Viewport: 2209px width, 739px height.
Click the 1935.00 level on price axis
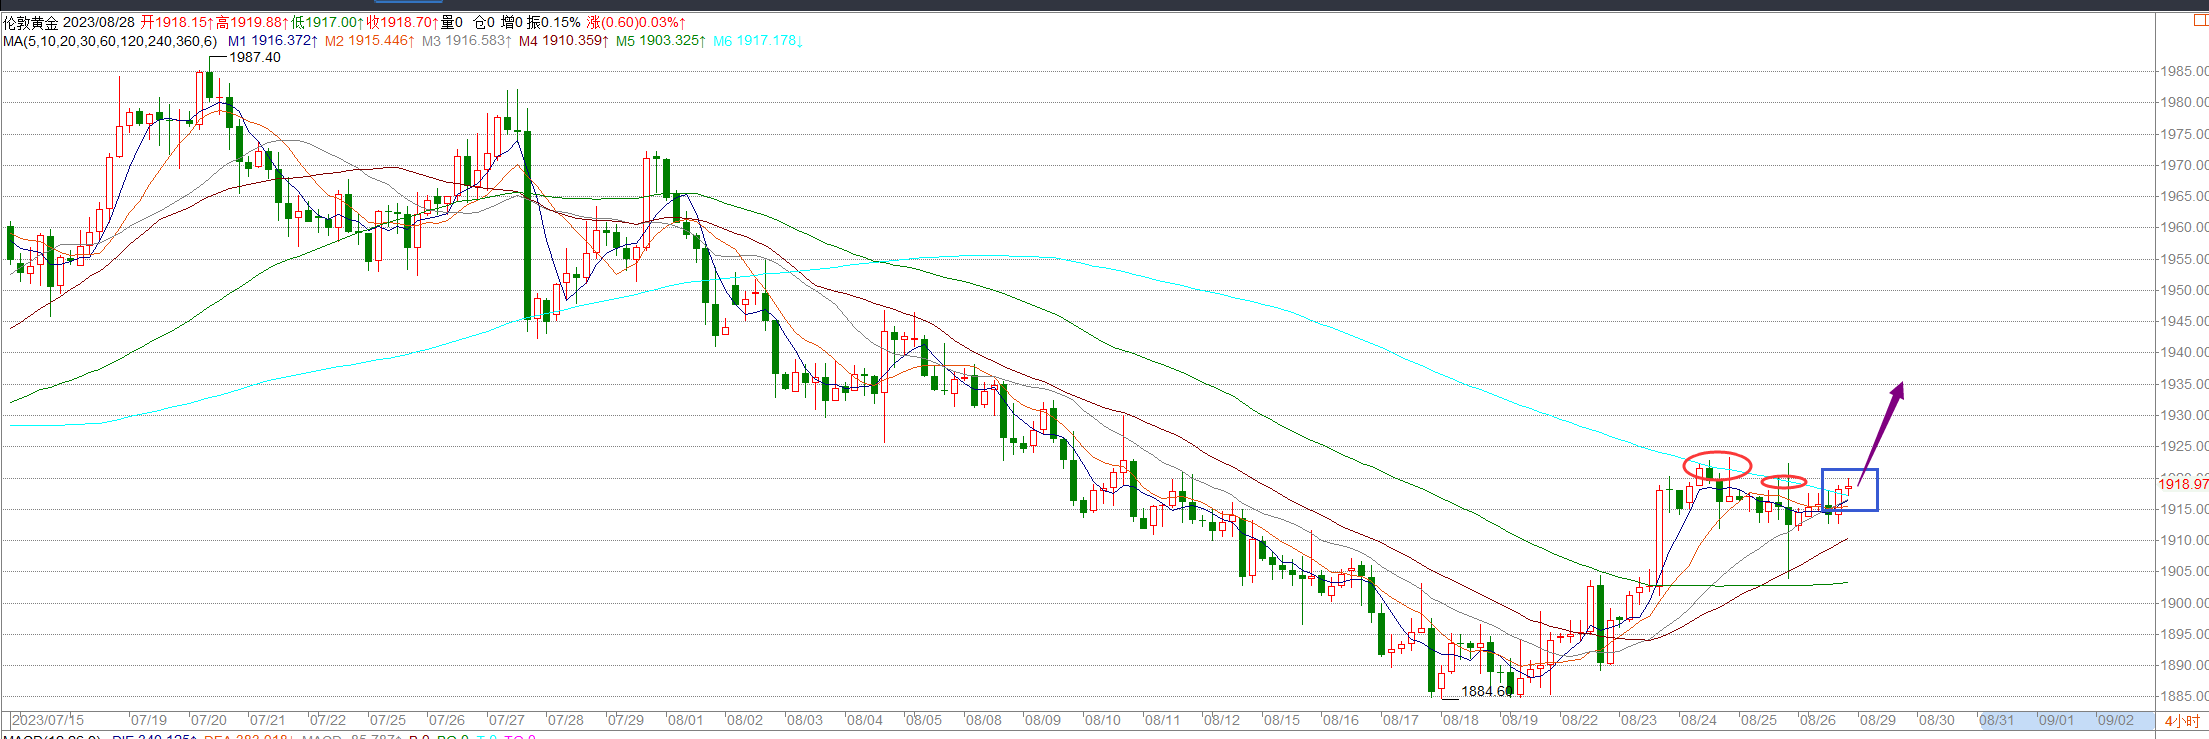point(2184,384)
